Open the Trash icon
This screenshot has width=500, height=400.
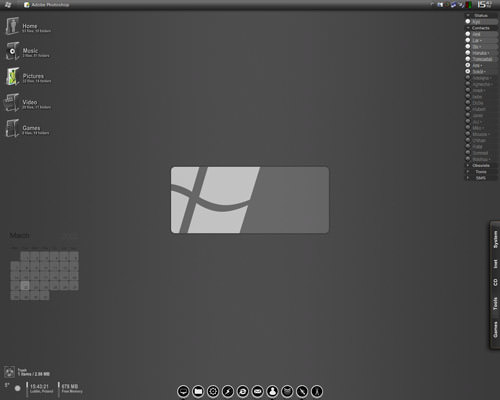(10, 372)
